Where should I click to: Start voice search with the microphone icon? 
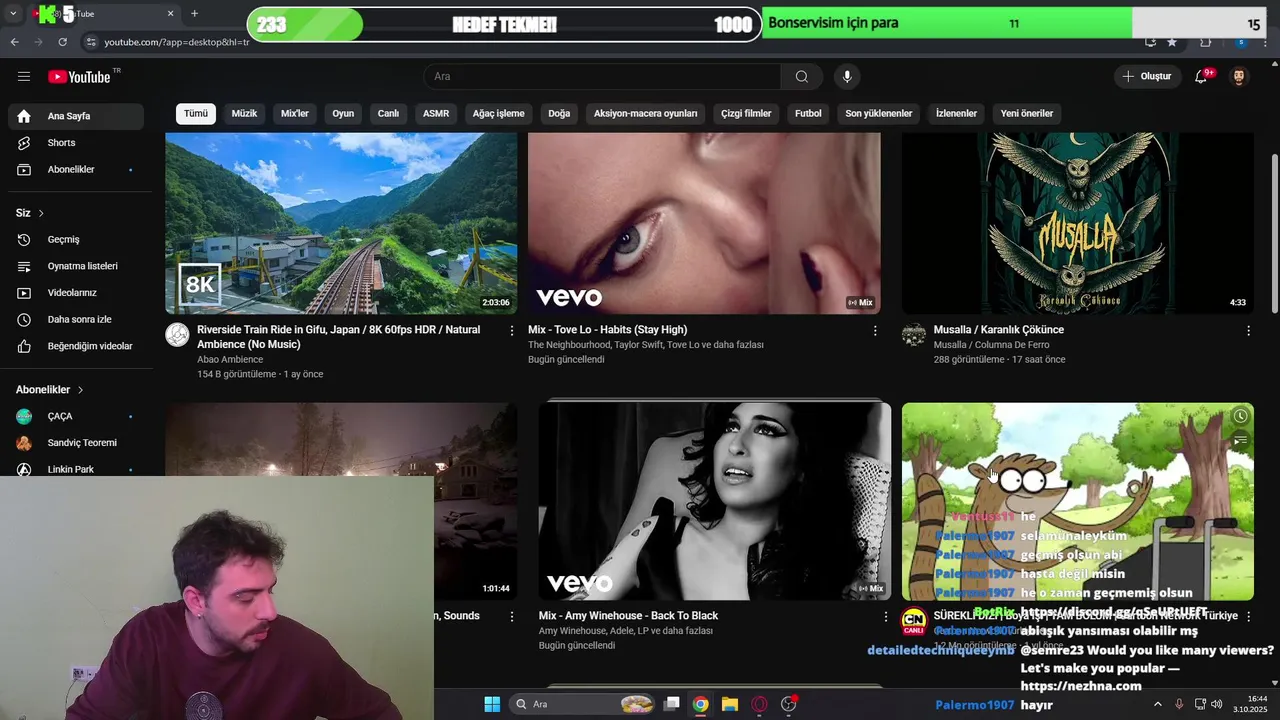click(x=847, y=77)
